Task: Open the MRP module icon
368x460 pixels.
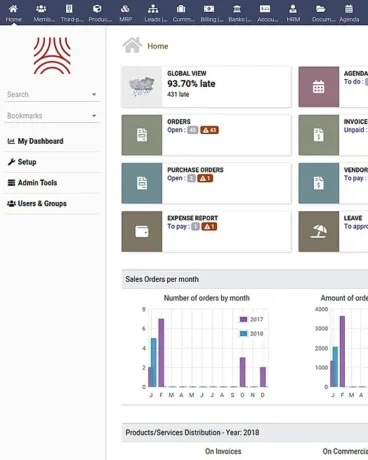Action: 125,8
